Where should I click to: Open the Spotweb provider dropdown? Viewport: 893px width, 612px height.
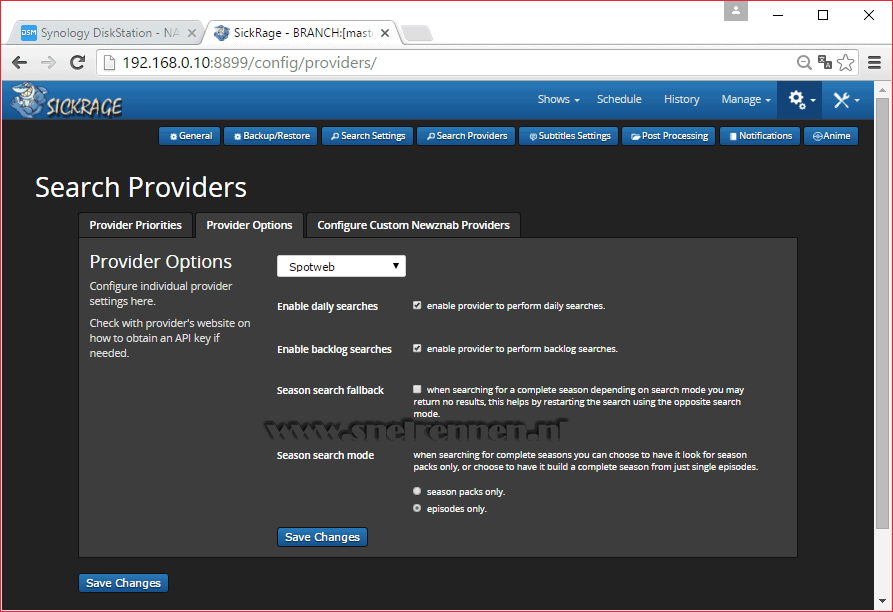pos(341,266)
